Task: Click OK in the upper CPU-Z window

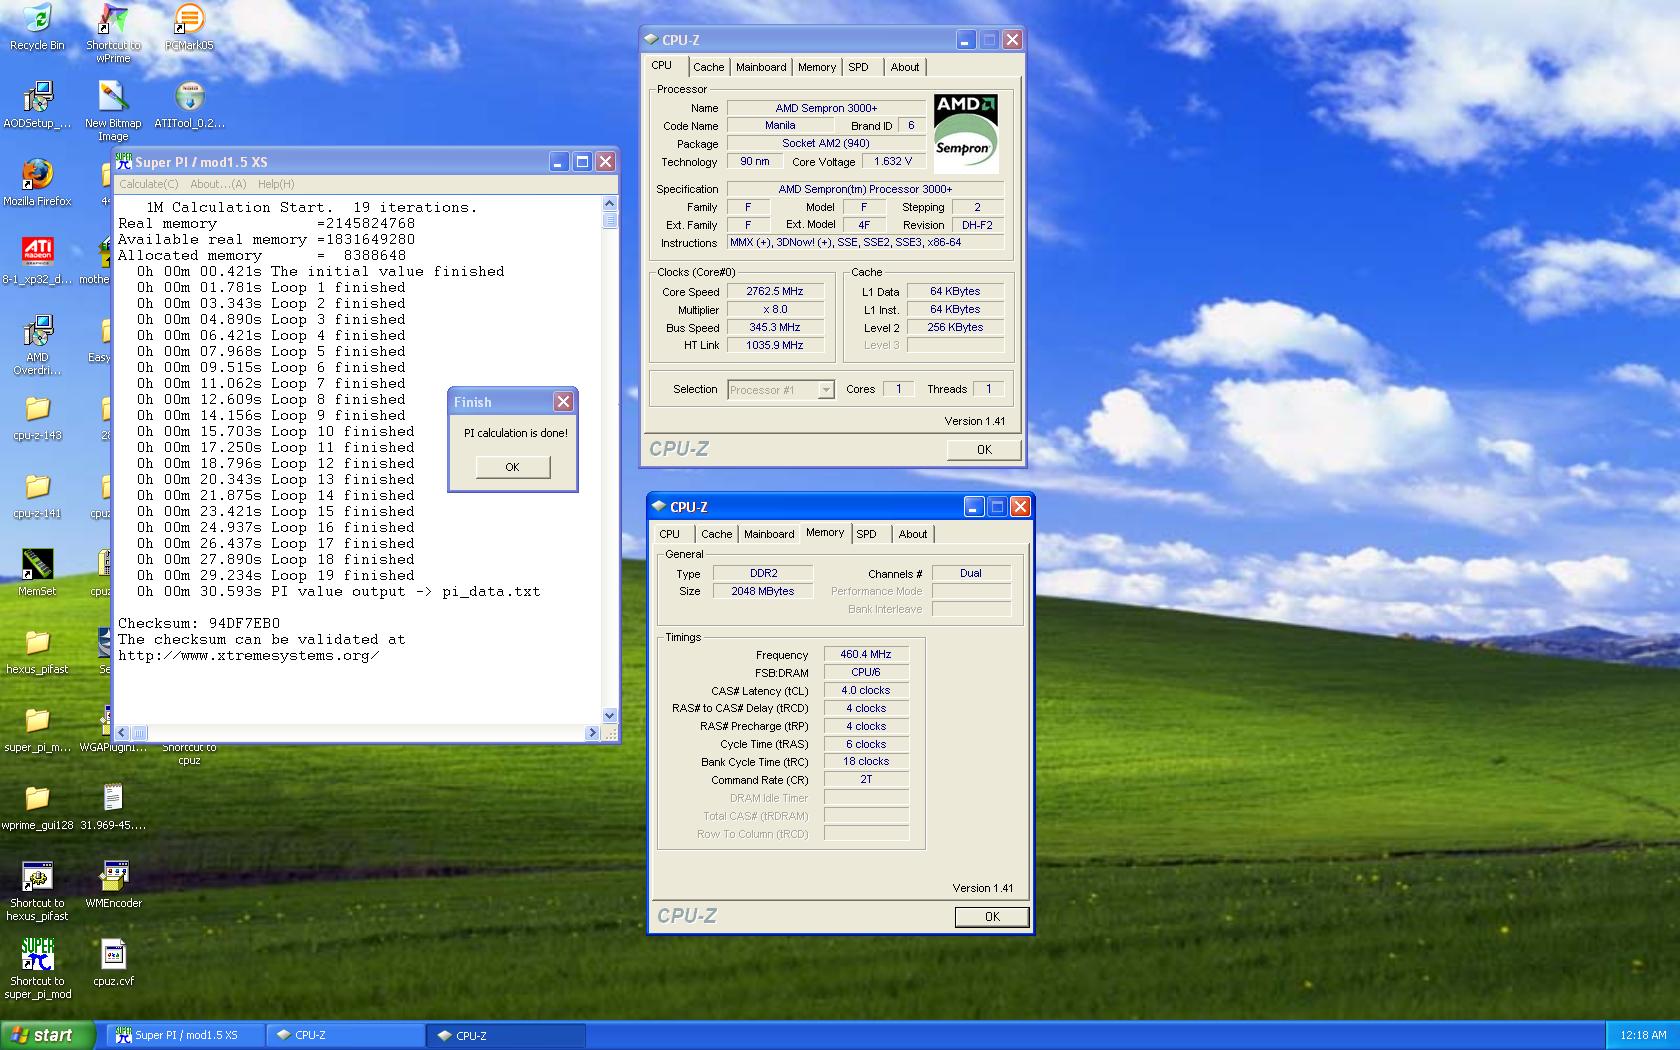Action: click(984, 450)
